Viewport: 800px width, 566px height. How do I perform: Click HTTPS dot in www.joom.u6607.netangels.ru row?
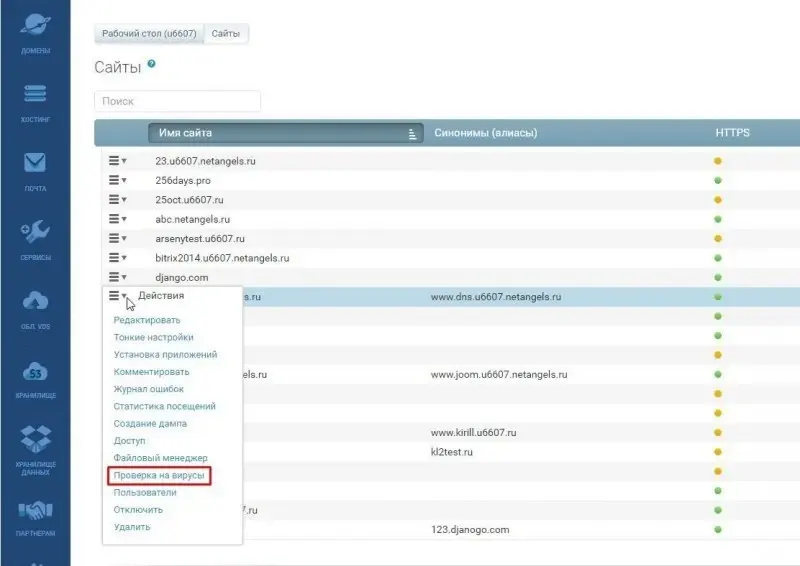coord(718,374)
